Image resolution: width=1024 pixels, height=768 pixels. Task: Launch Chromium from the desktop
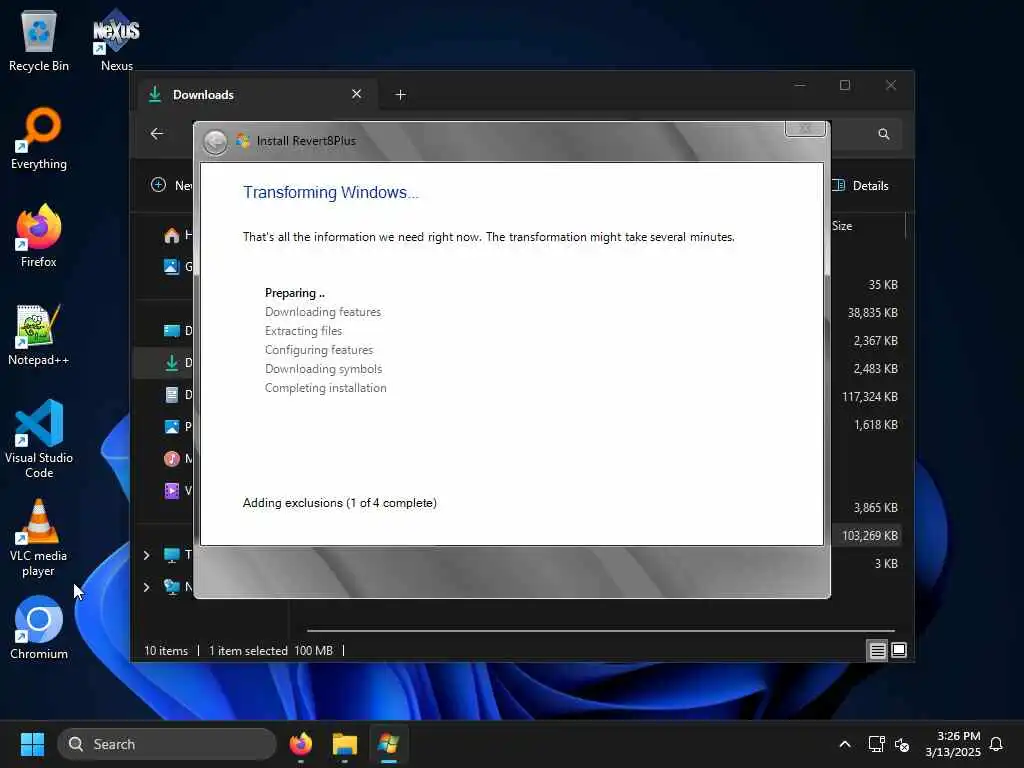click(x=39, y=628)
